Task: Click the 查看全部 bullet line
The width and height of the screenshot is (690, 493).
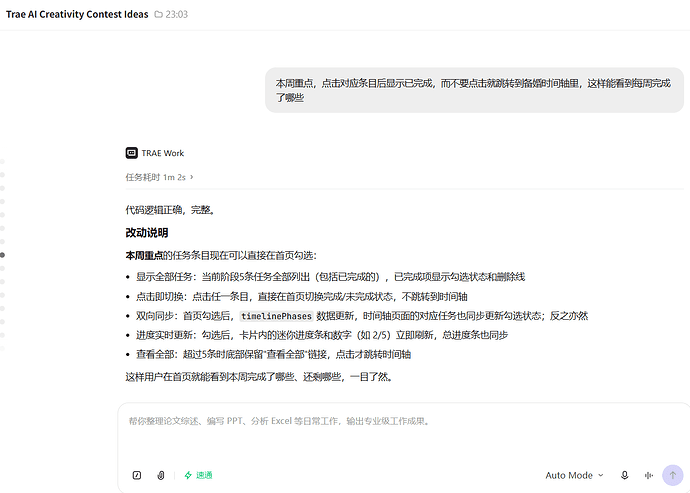Action: tap(273, 354)
